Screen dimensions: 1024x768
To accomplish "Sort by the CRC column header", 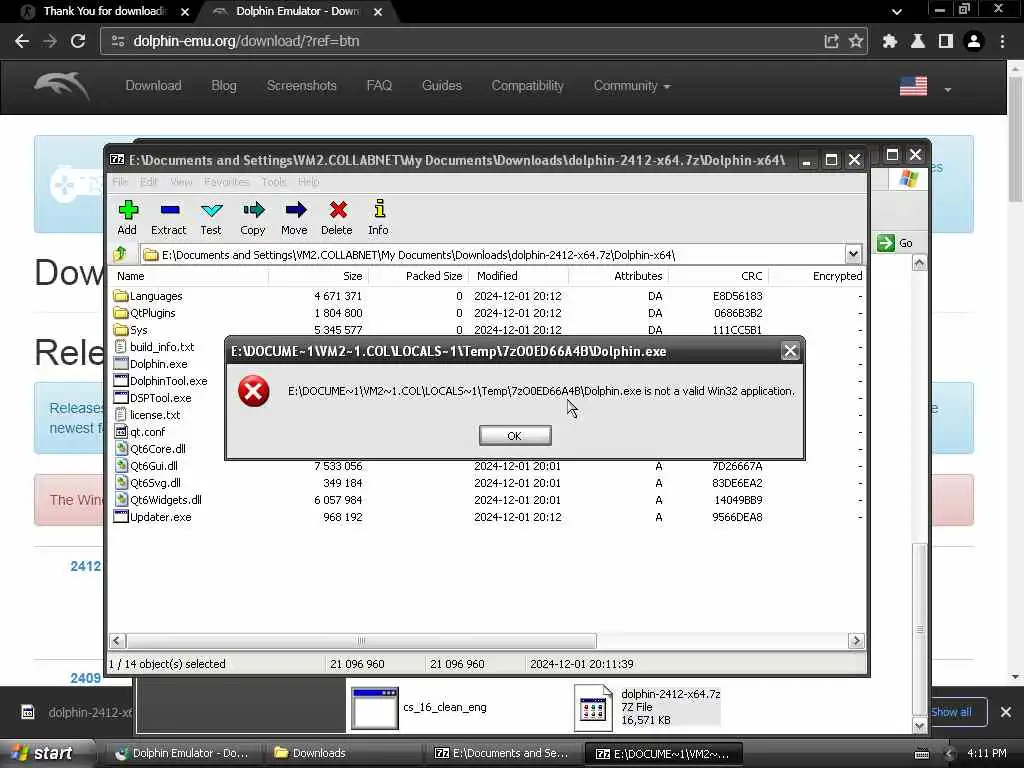I will coord(718,276).
